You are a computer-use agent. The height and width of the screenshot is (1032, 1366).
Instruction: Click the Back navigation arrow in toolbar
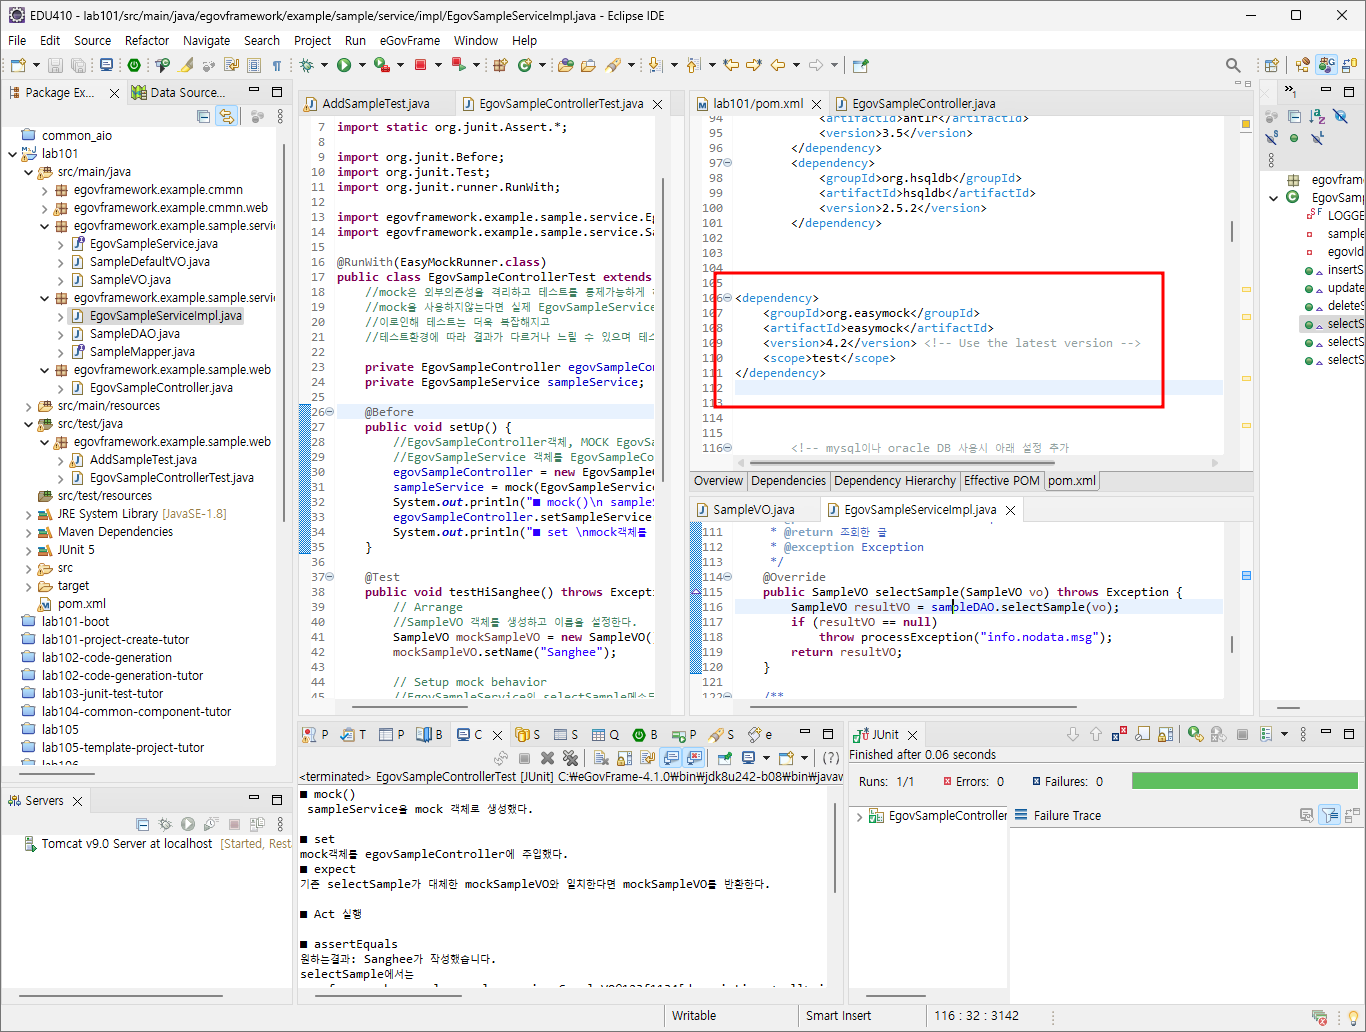[x=778, y=65]
